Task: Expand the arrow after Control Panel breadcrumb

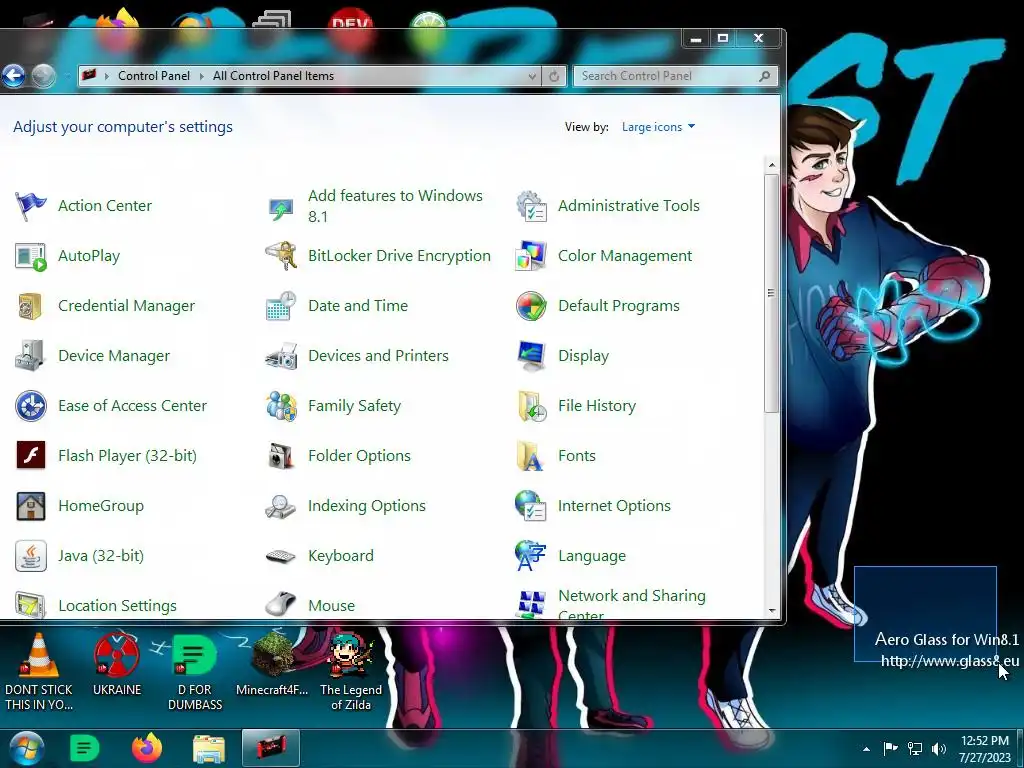Action: pos(201,76)
